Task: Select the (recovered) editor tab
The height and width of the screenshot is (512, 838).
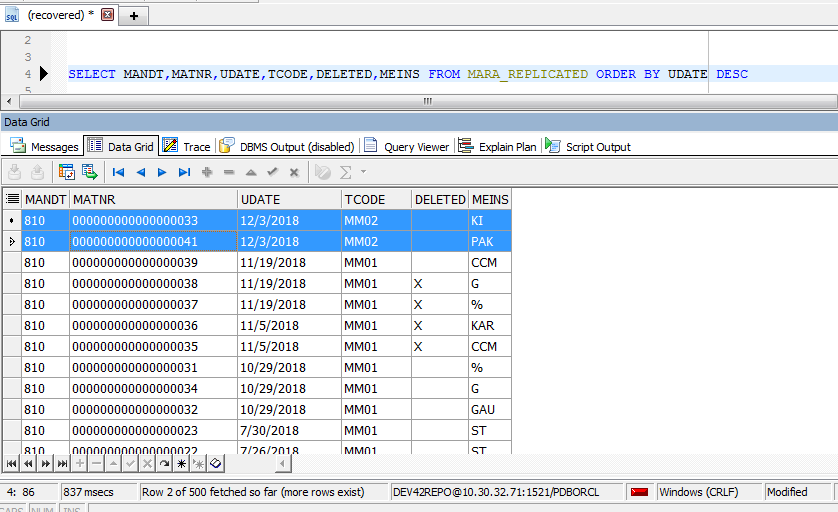Action: (x=60, y=15)
